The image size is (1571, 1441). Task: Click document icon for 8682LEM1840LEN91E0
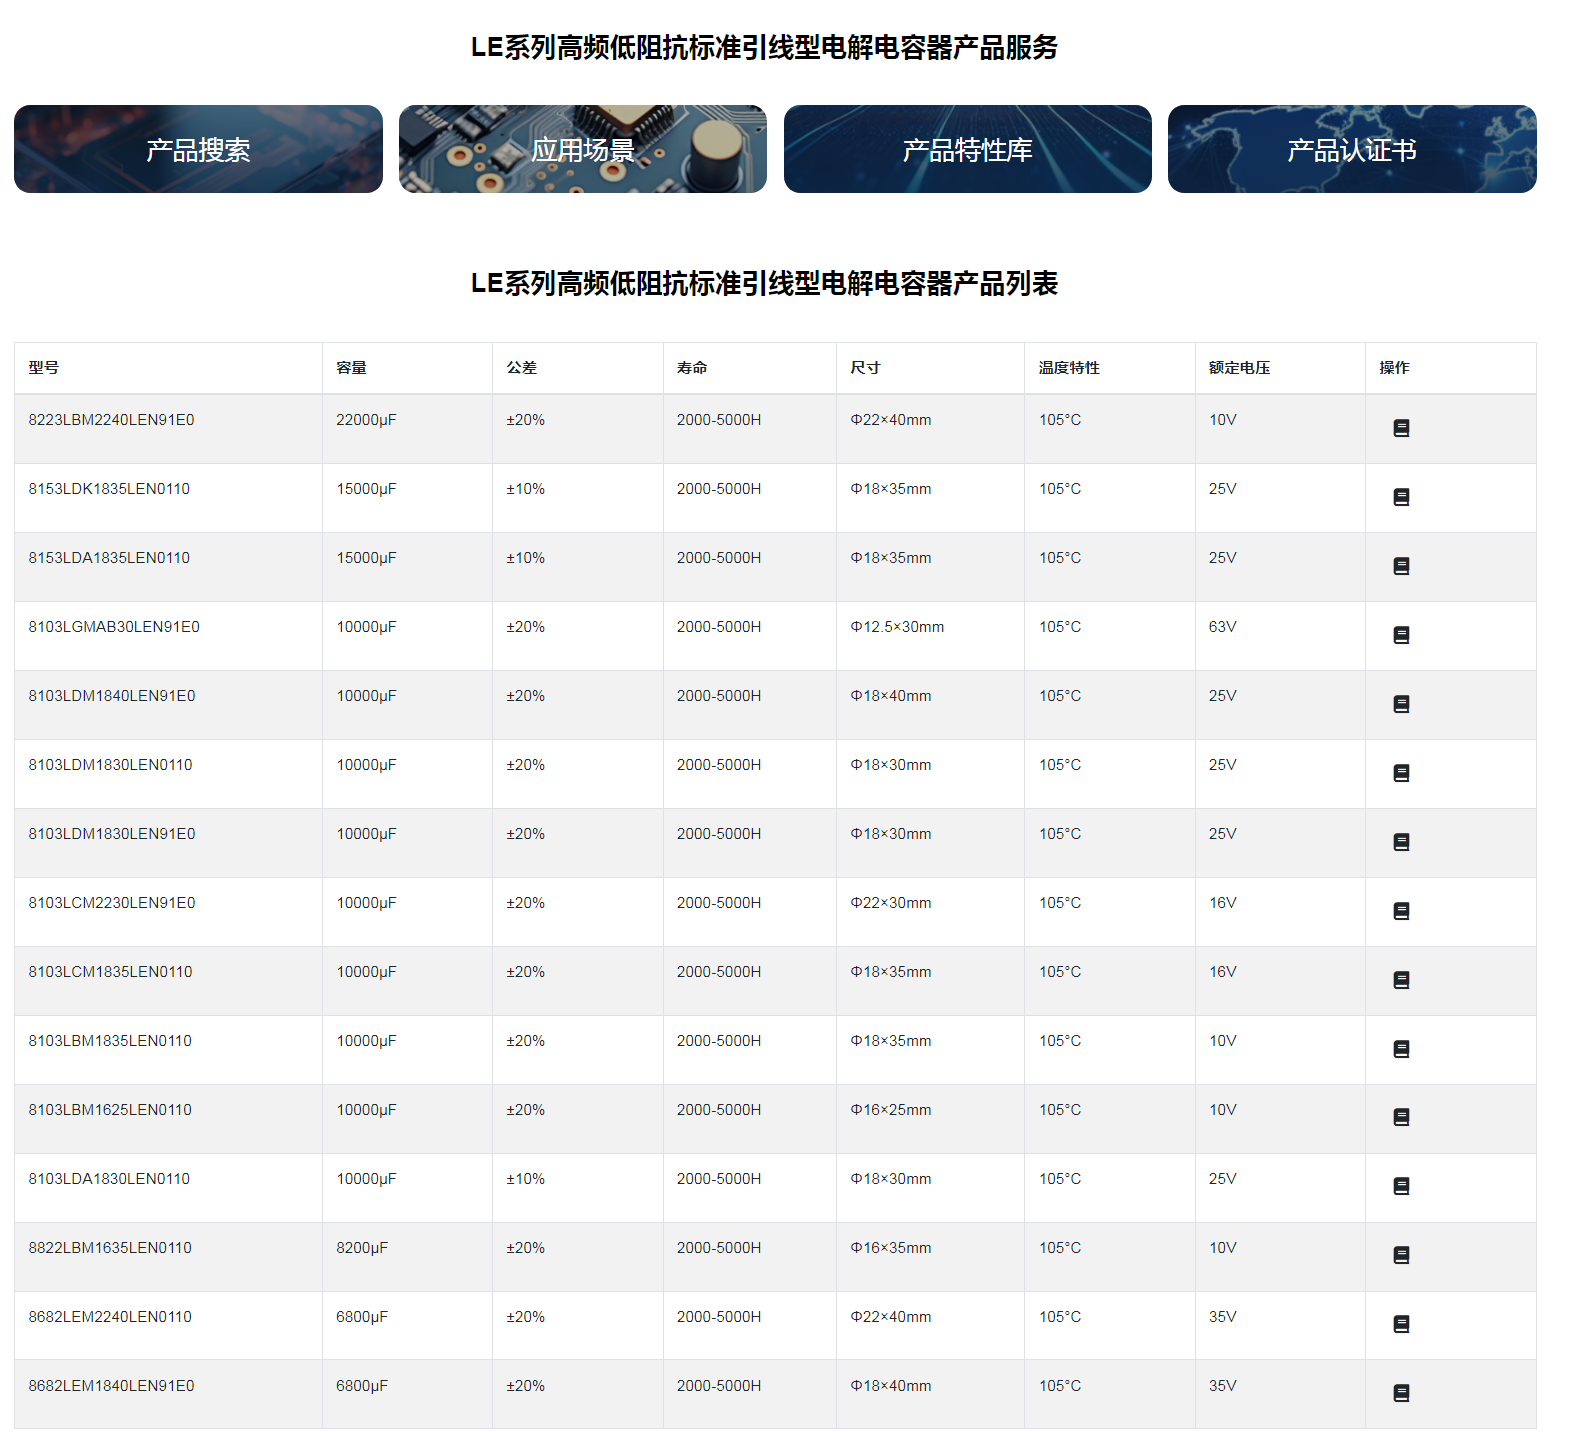(x=1401, y=1393)
